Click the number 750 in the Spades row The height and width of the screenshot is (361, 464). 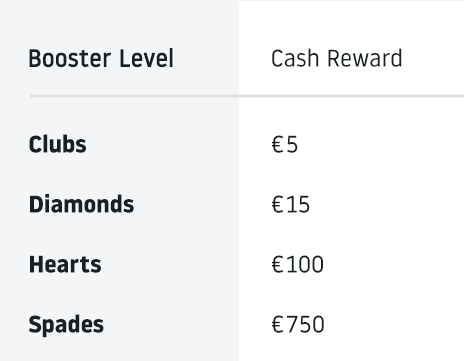305,325
